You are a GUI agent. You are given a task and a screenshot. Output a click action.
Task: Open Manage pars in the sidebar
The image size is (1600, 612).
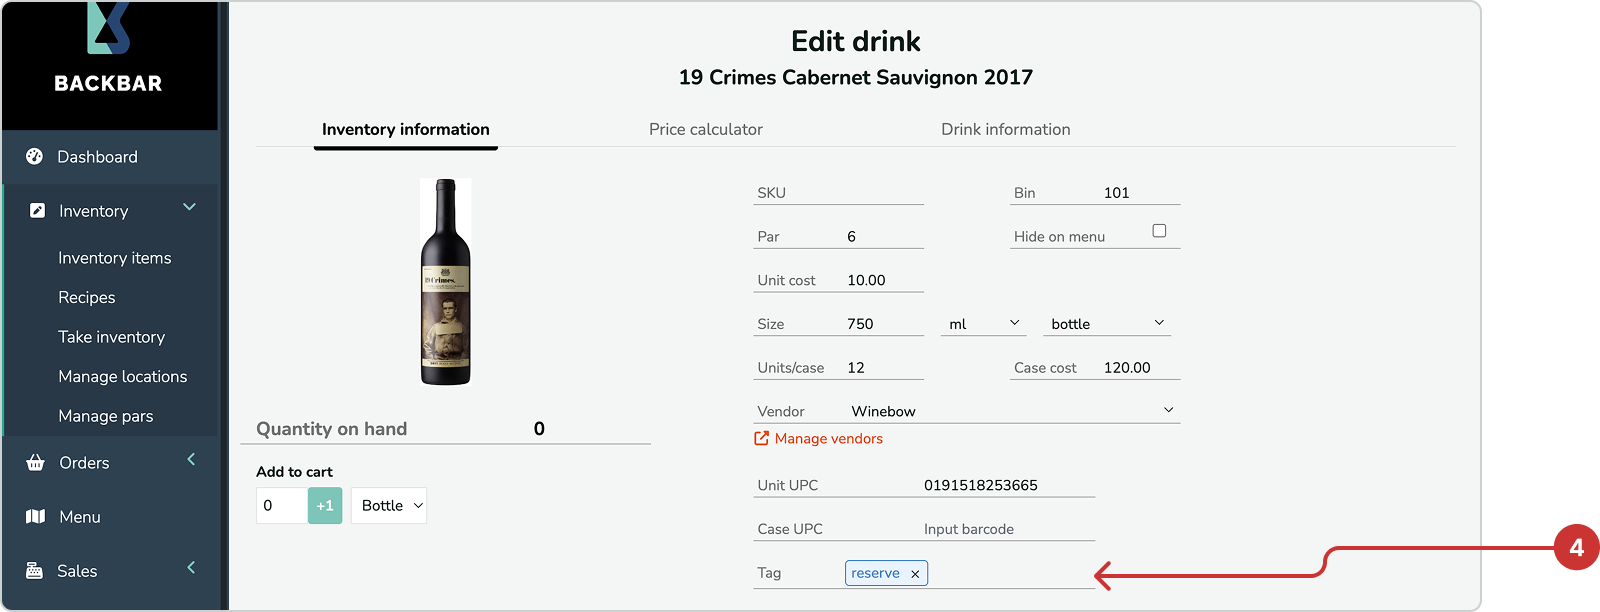[x=106, y=416]
